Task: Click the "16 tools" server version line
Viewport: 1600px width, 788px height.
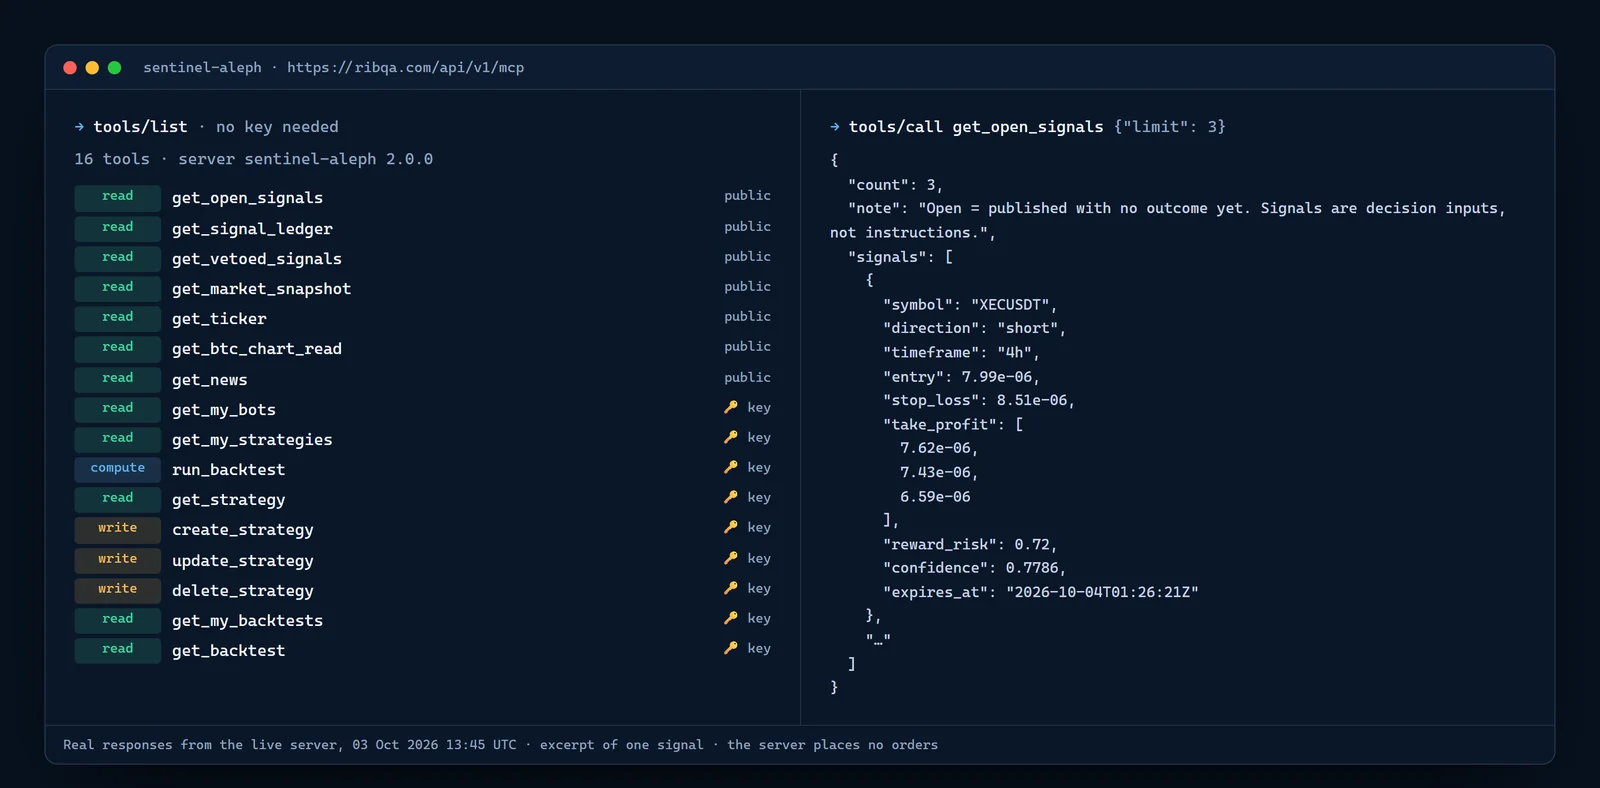Action: click(x=253, y=159)
